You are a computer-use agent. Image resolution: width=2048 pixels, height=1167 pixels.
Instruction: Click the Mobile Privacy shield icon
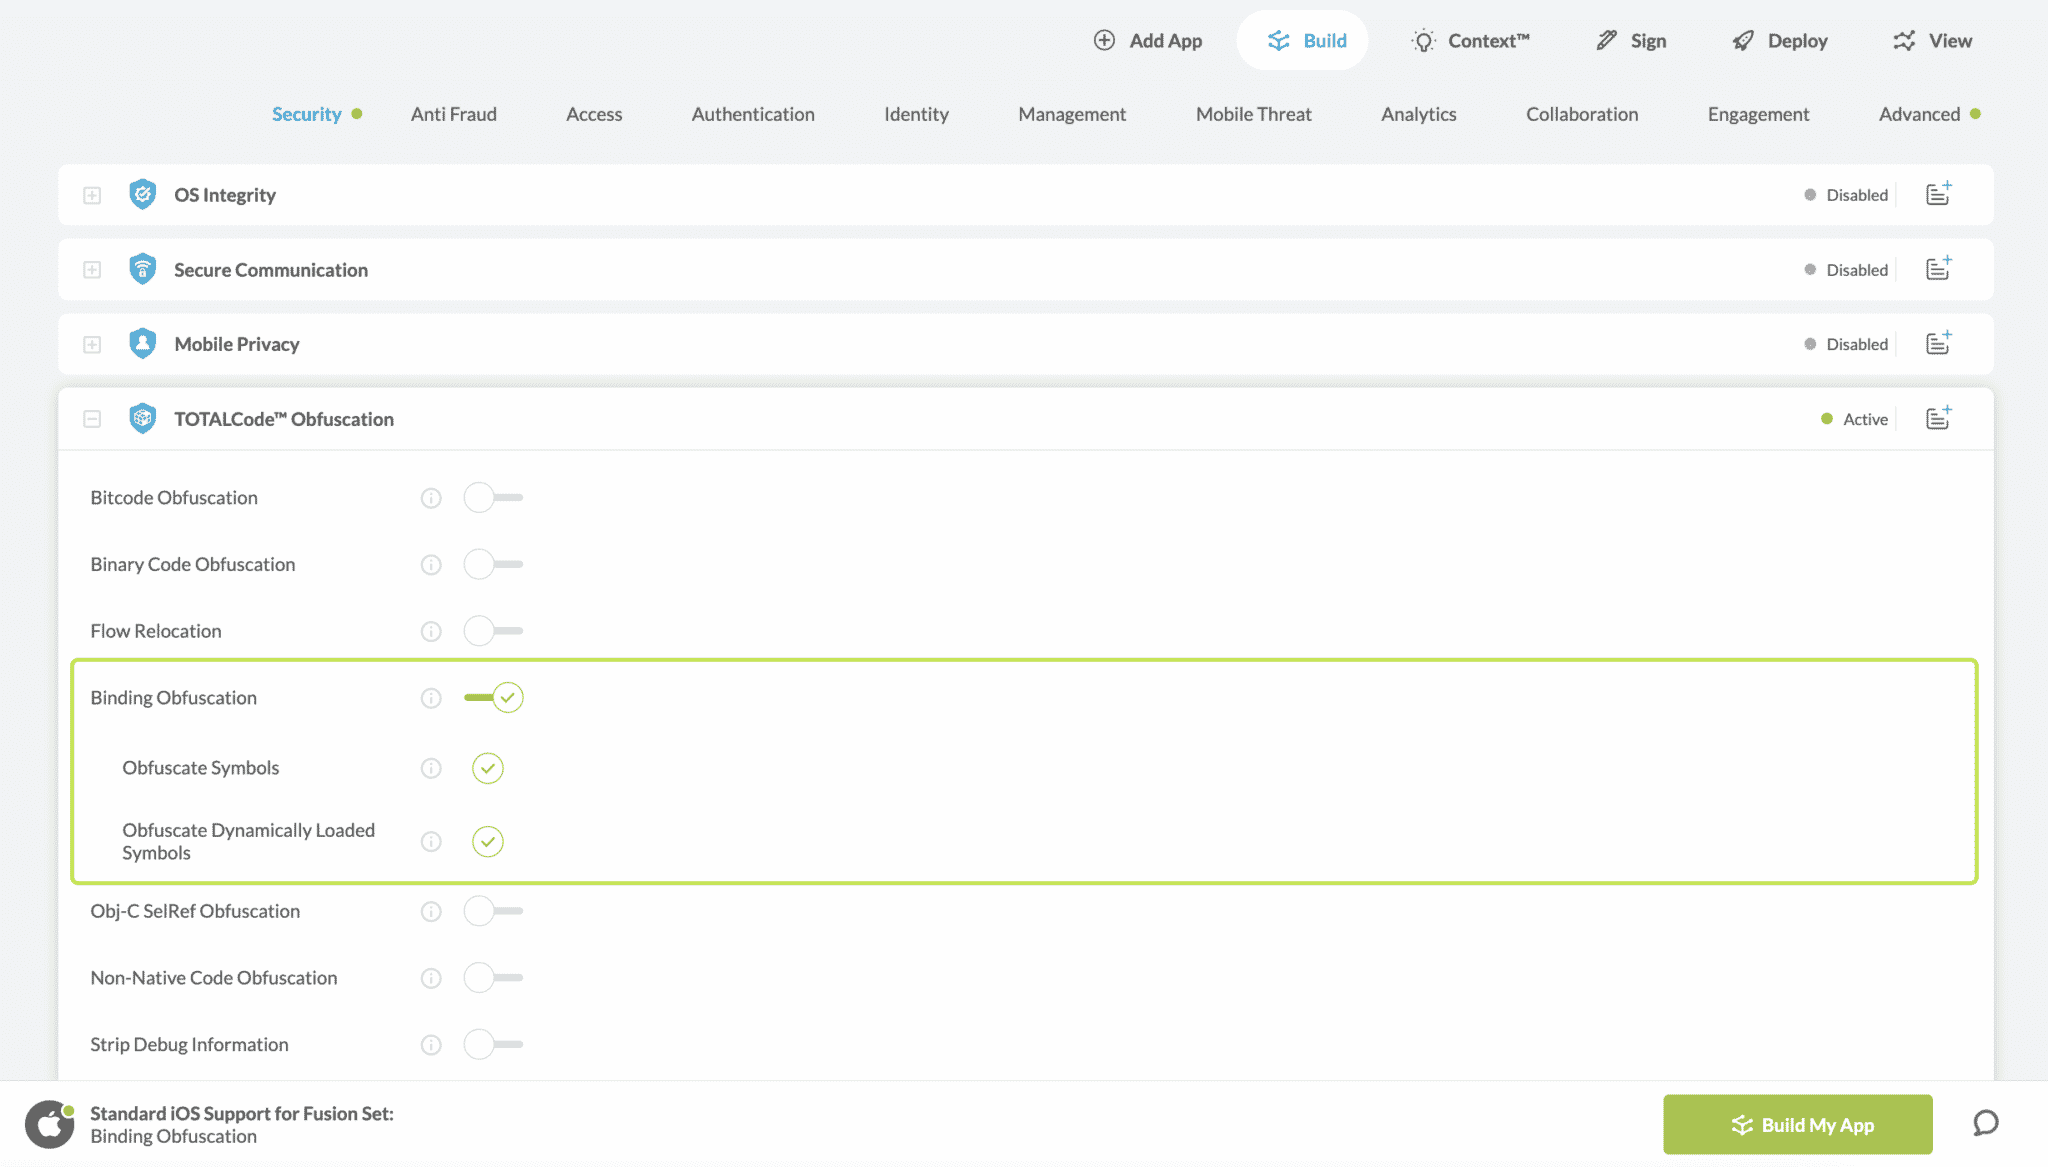pyautogui.click(x=143, y=343)
